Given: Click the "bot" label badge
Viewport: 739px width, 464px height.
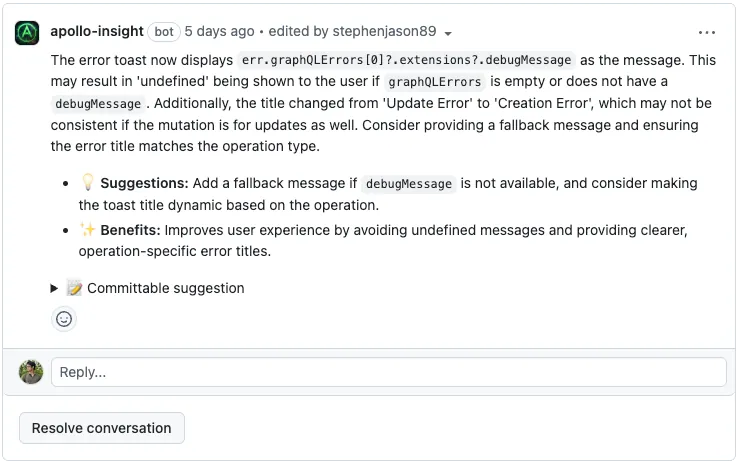Looking at the screenshot, I should tap(164, 32).
